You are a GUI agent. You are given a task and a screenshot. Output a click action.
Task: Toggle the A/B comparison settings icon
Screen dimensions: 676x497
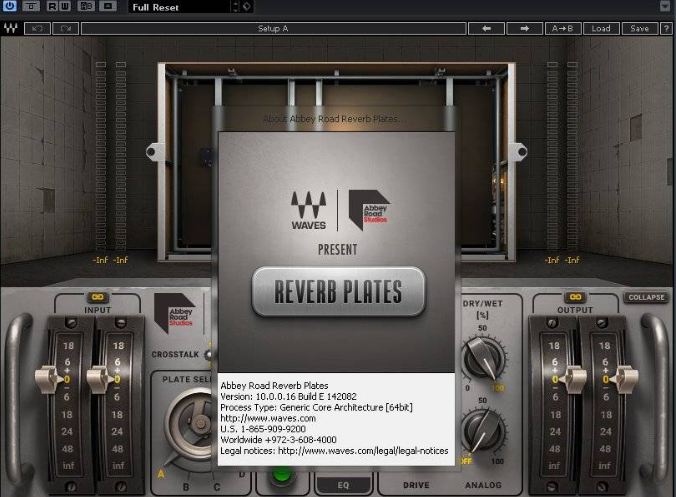point(86,6)
